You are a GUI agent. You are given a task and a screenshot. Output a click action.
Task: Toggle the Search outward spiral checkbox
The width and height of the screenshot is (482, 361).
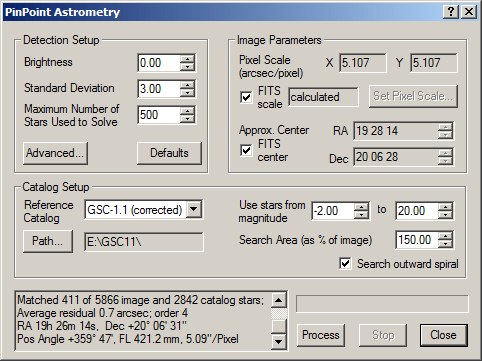pyautogui.click(x=345, y=263)
